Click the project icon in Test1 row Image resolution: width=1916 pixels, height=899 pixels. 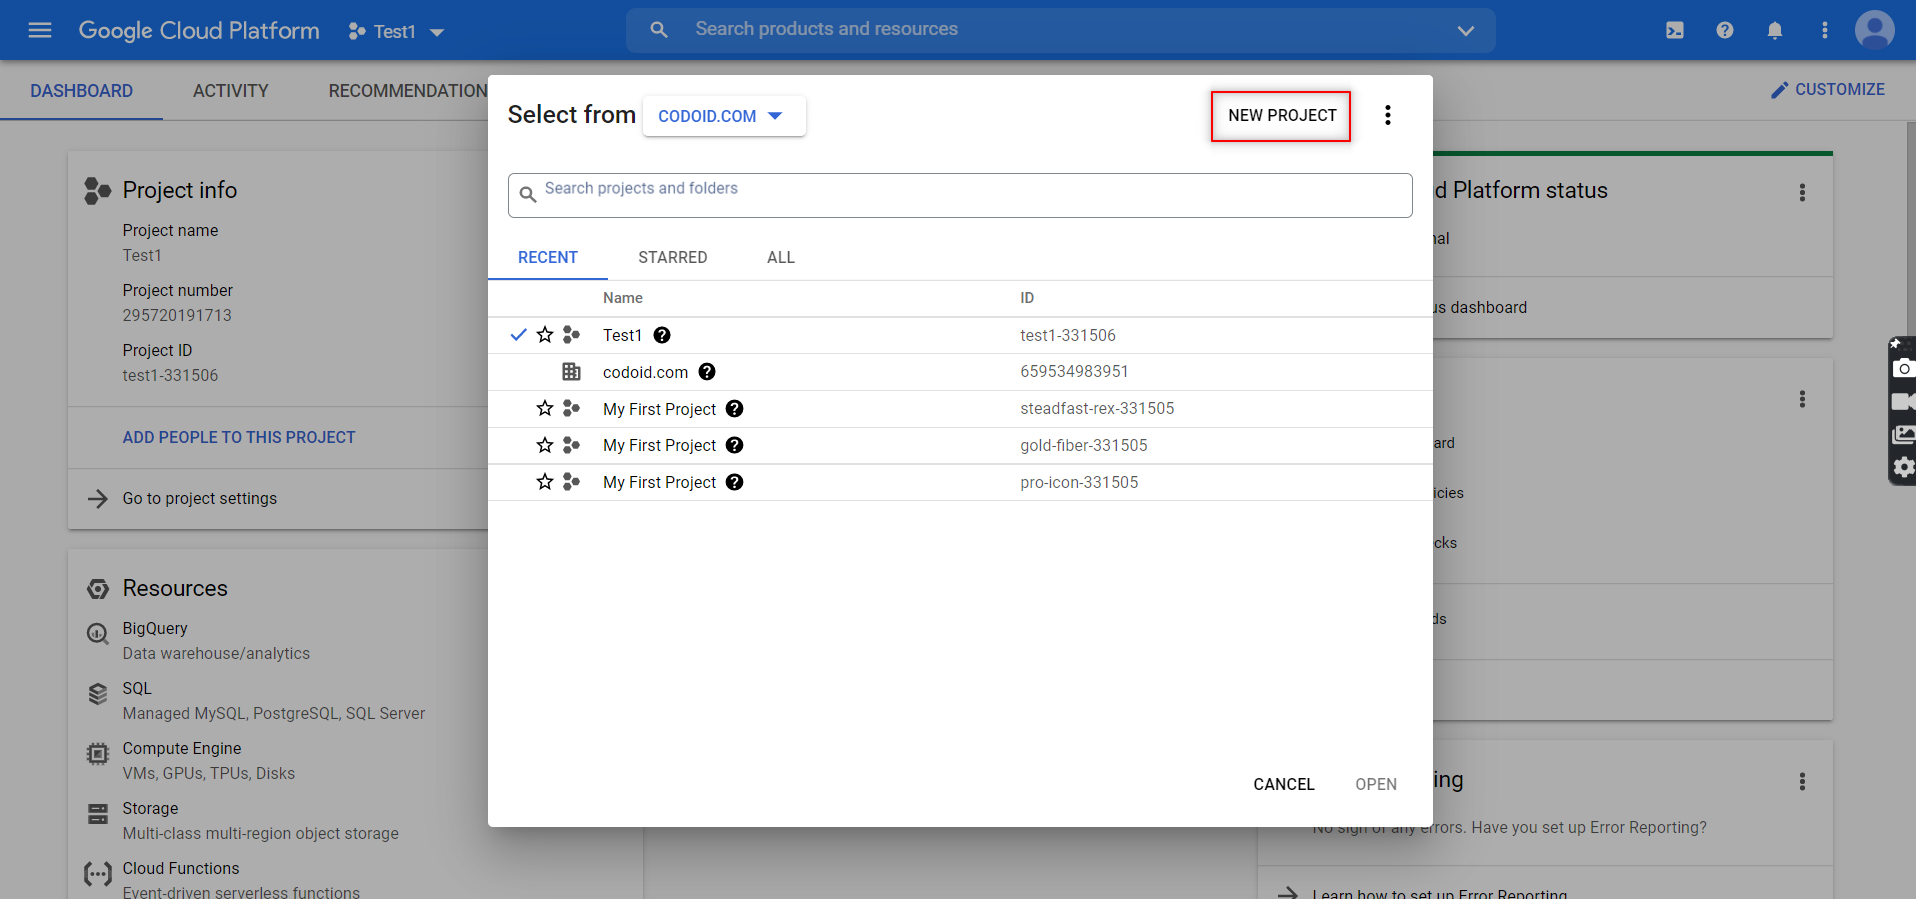(572, 335)
